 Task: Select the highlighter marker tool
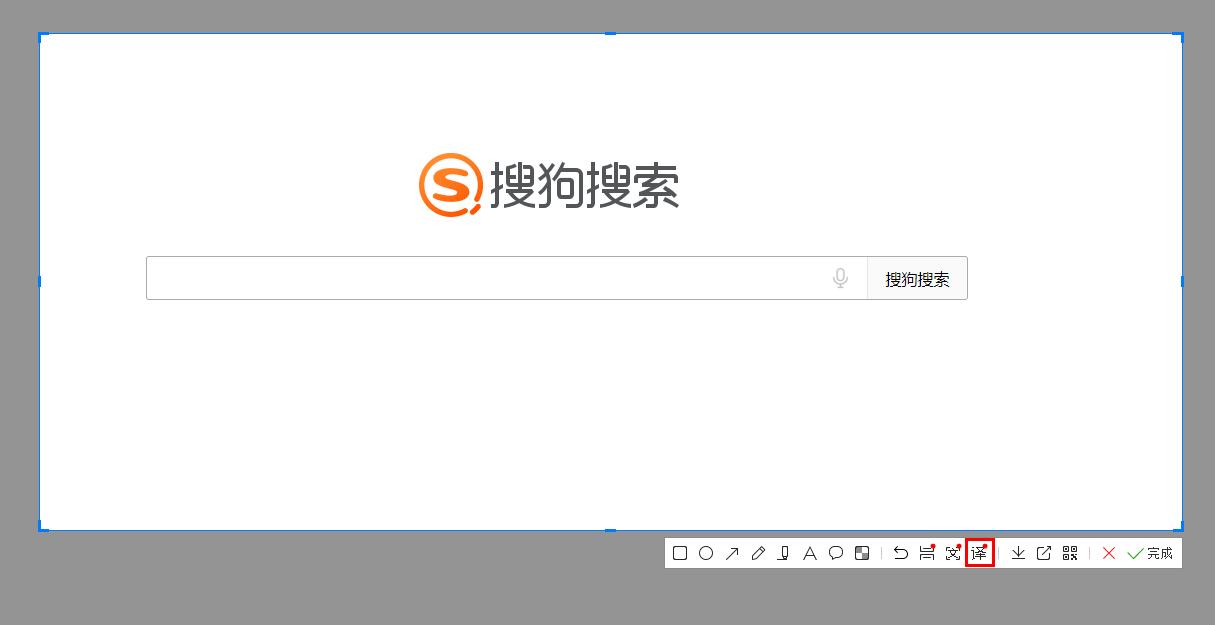point(784,552)
